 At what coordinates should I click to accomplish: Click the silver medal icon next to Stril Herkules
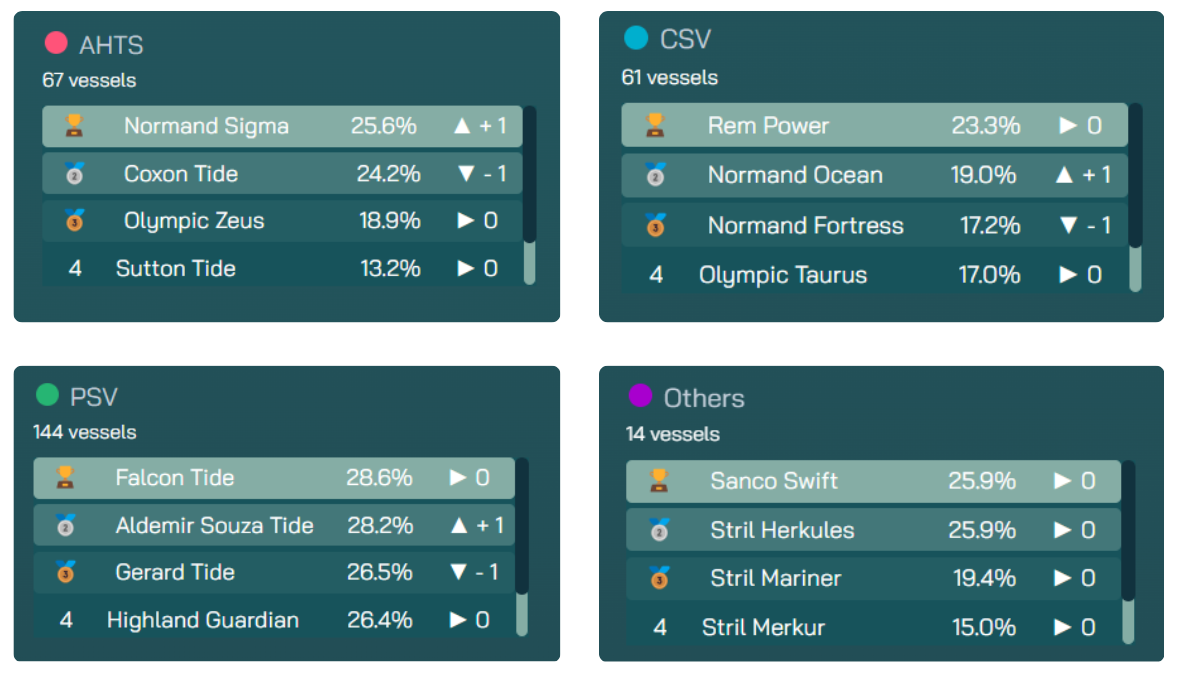[x=659, y=529]
